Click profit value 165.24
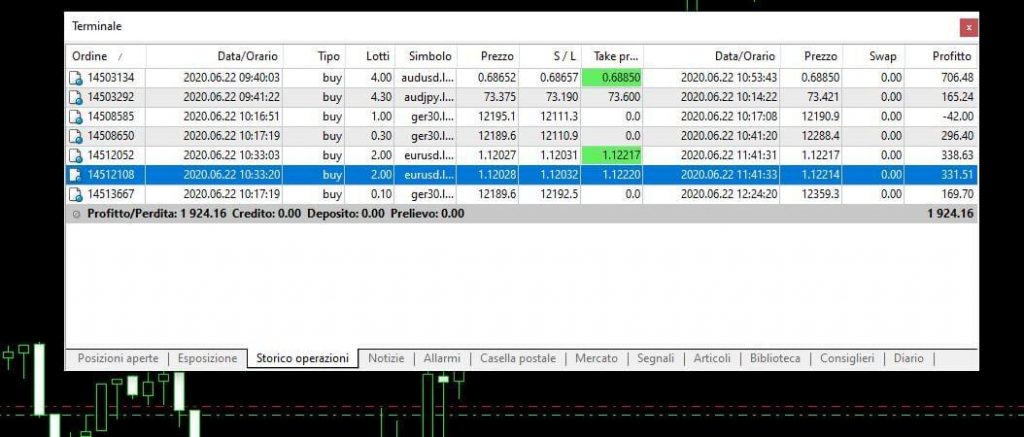 957,97
